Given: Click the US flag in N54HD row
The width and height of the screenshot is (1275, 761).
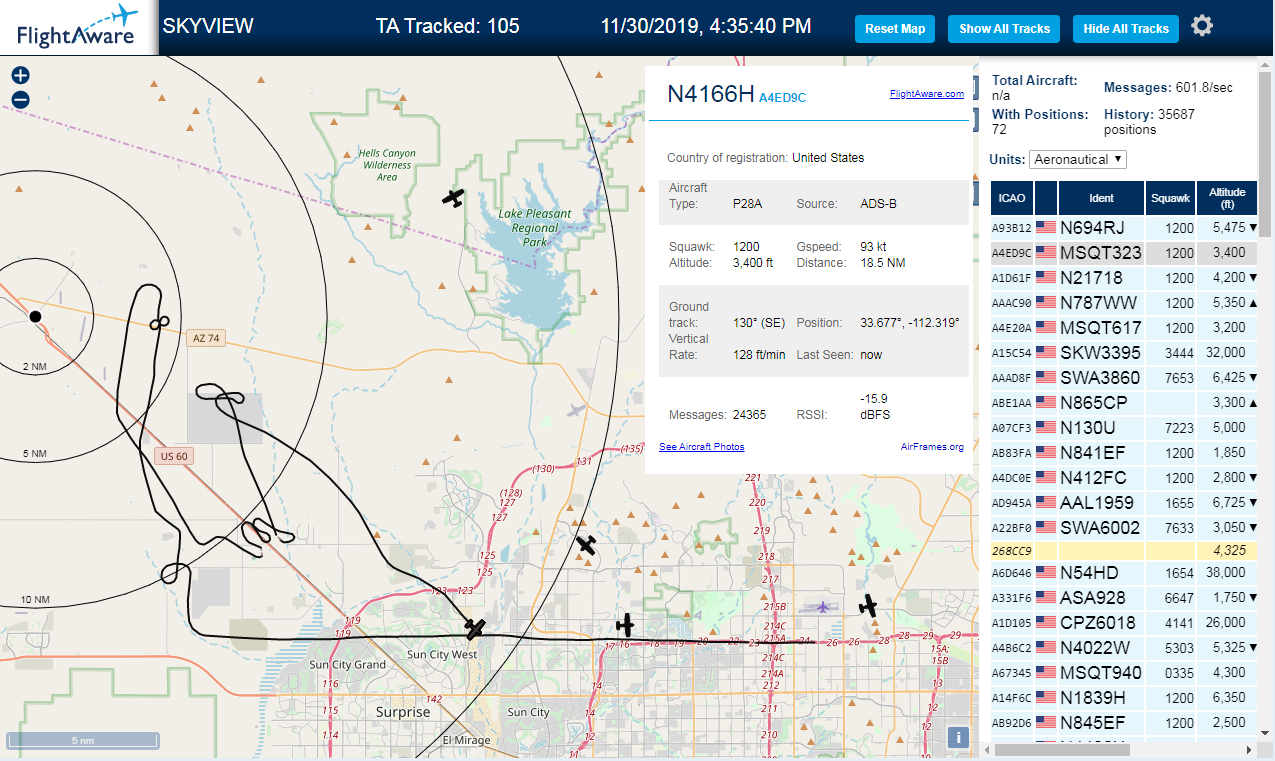Looking at the screenshot, I should click(x=1046, y=573).
